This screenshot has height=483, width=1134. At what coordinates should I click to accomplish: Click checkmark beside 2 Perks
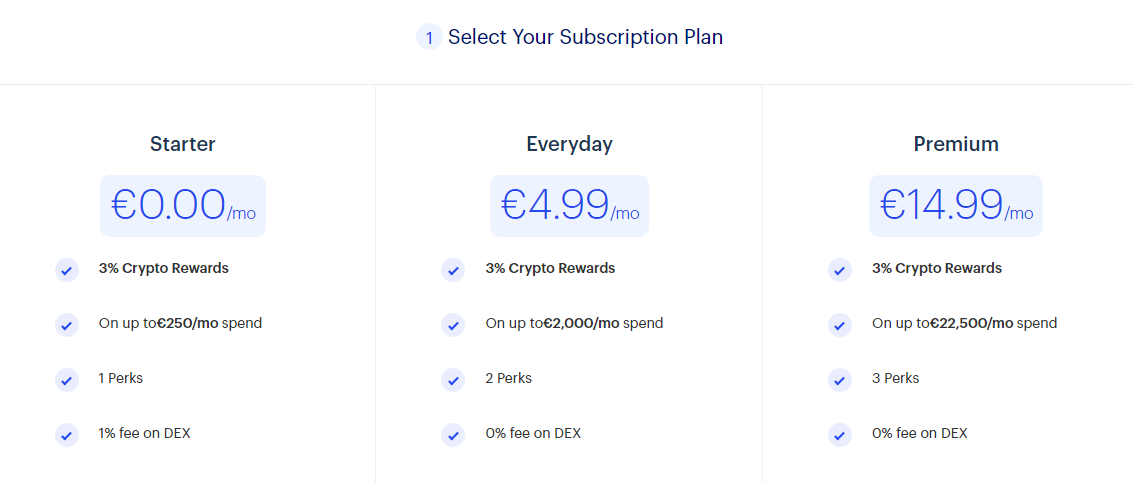(453, 380)
